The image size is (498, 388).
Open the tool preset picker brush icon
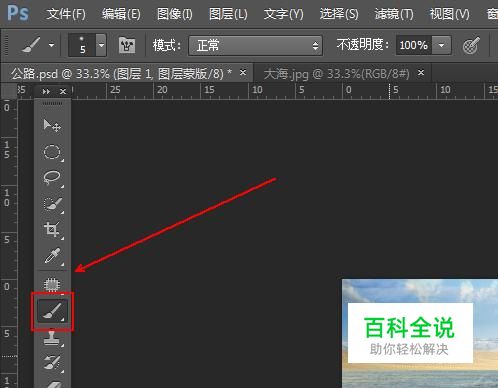tap(31, 44)
